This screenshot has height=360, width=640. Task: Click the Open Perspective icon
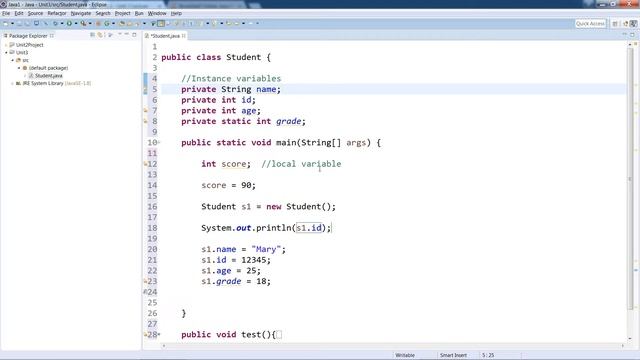615,24
